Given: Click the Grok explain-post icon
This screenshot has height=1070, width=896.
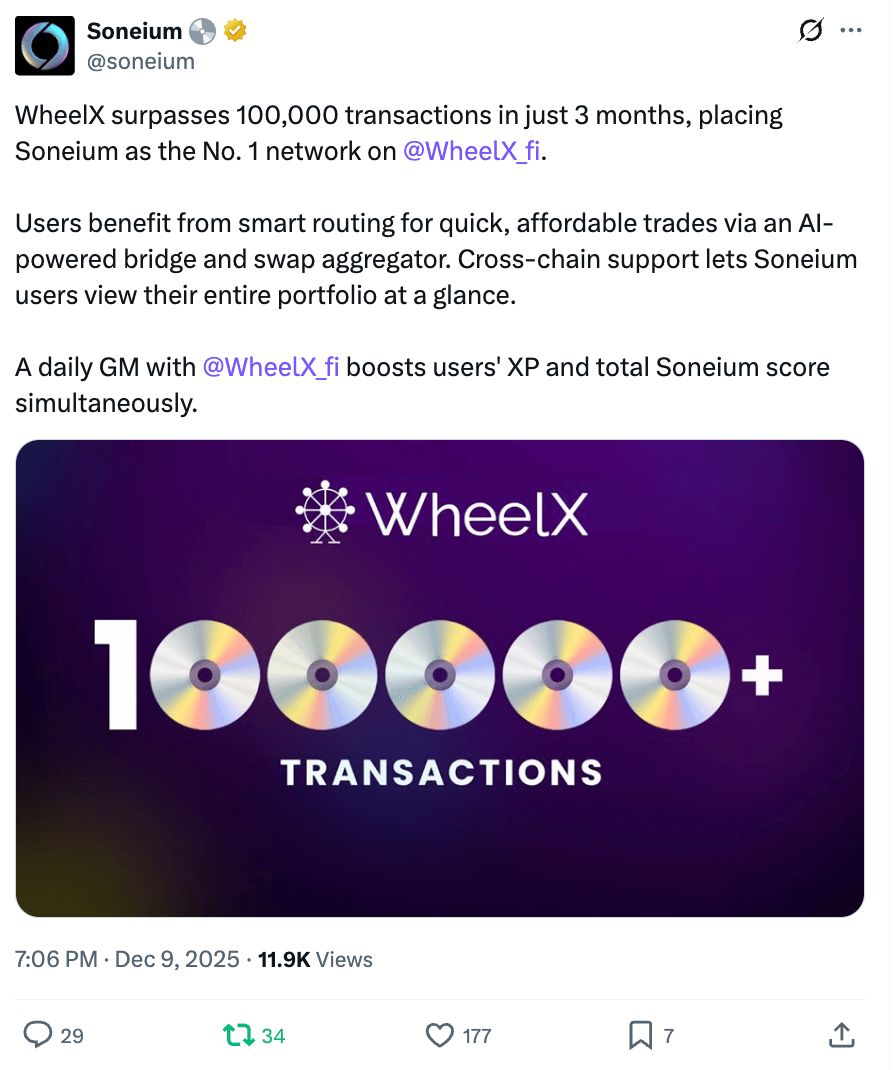Looking at the screenshot, I should pyautogui.click(x=811, y=31).
